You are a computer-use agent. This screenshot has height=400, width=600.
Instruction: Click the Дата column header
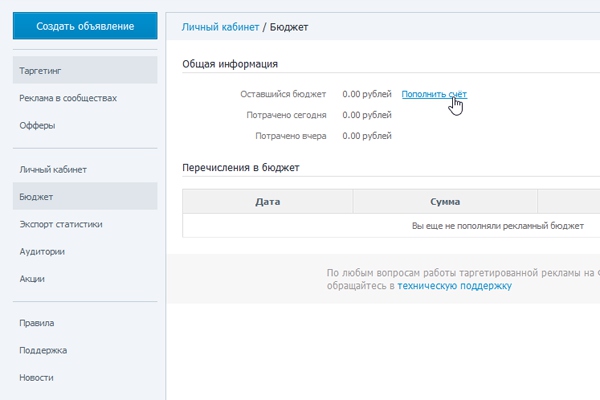tap(268, 201)
